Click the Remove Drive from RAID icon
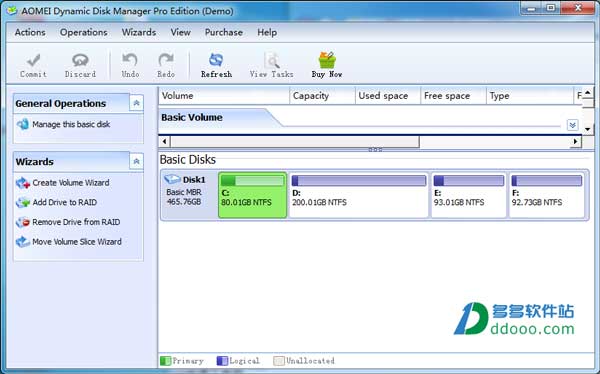 pos(23,222)
